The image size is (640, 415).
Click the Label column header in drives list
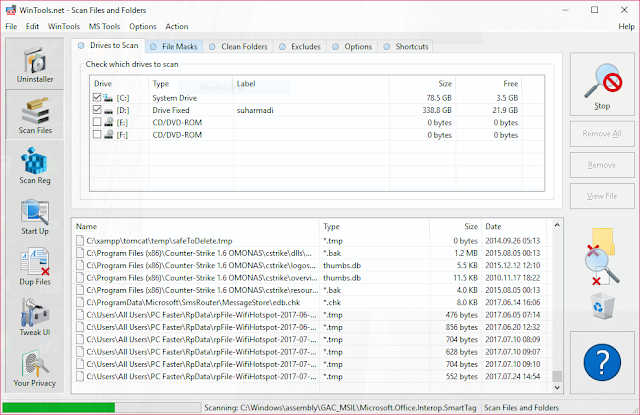point(311,84)
